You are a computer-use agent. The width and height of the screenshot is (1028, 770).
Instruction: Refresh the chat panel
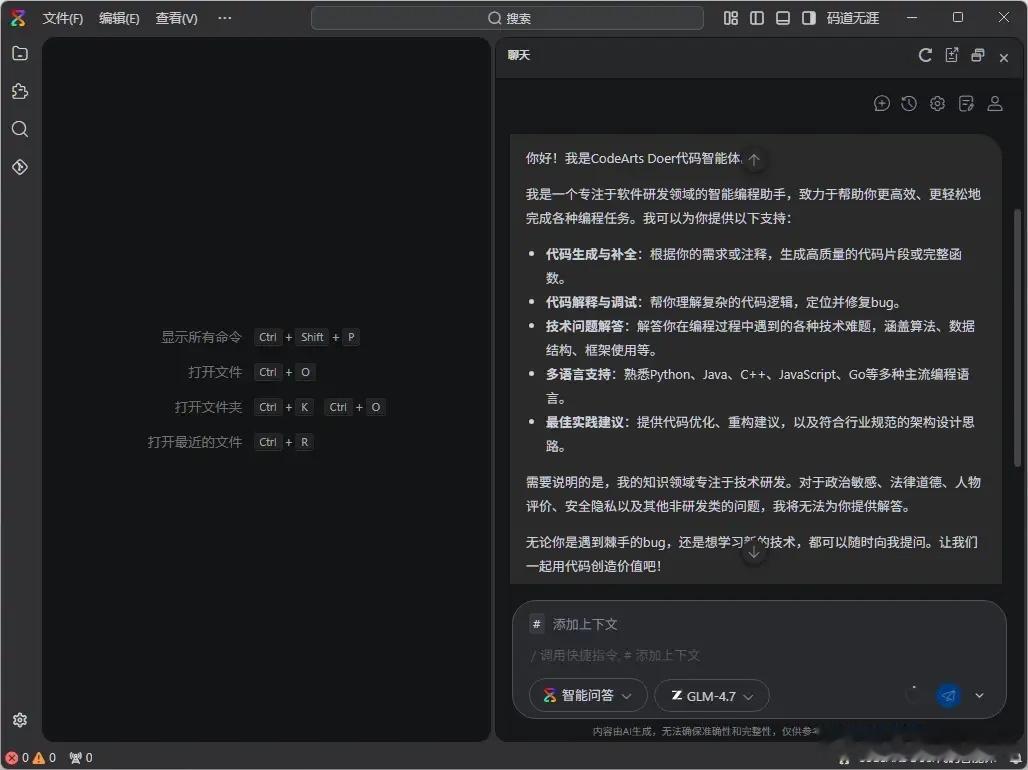(925, 55)
